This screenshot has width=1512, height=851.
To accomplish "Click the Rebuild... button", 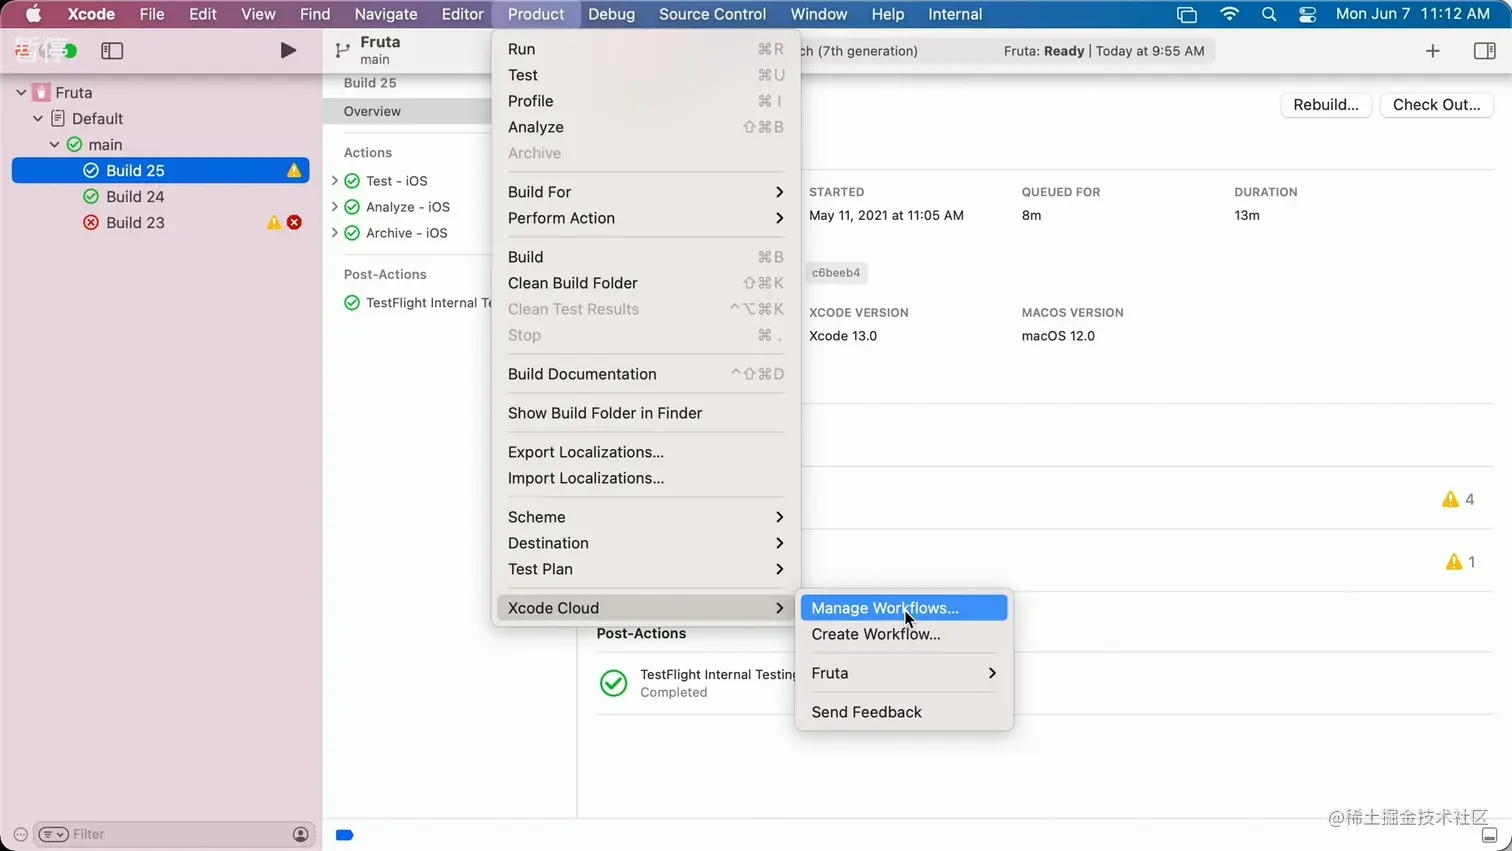I will pyautogui.click(x=1325, y=105).
